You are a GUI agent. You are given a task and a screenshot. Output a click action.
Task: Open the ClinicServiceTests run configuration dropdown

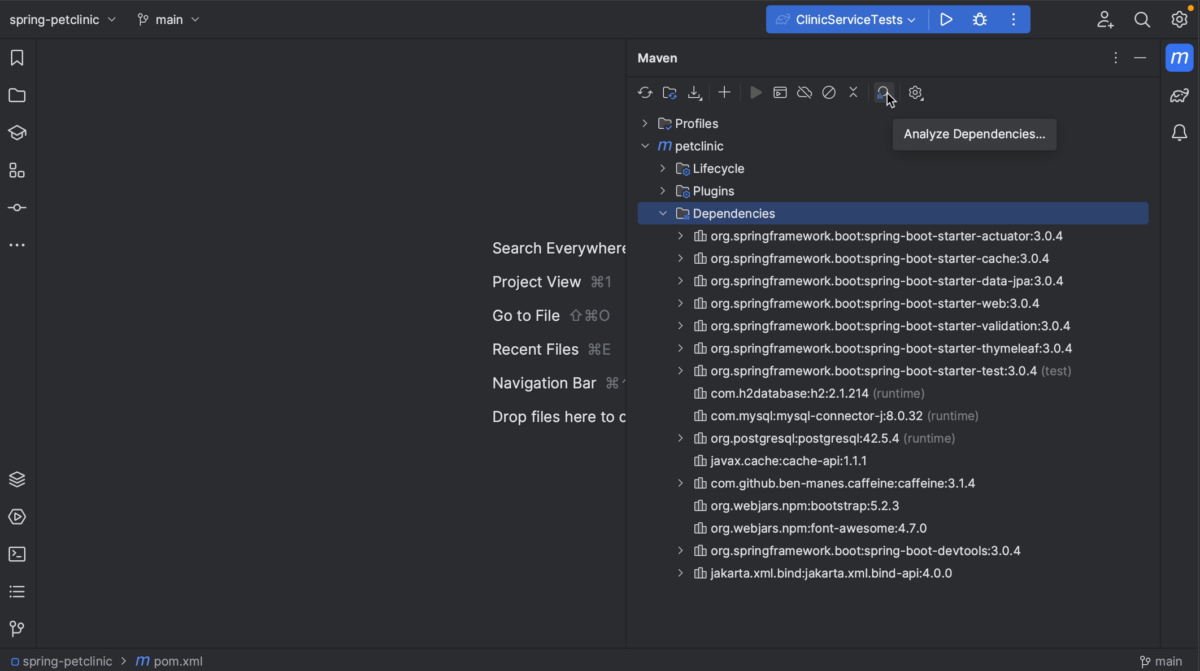(x=846, y=18)
